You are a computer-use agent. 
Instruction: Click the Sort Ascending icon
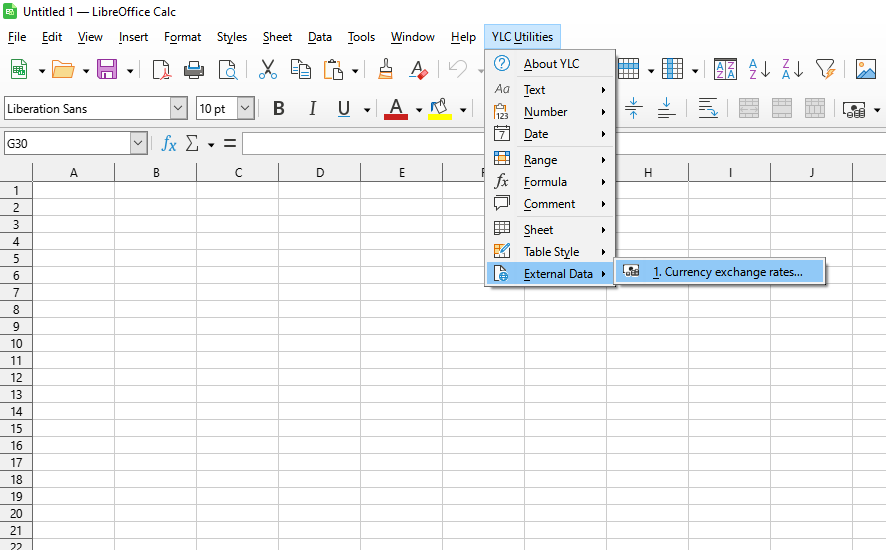760,69
